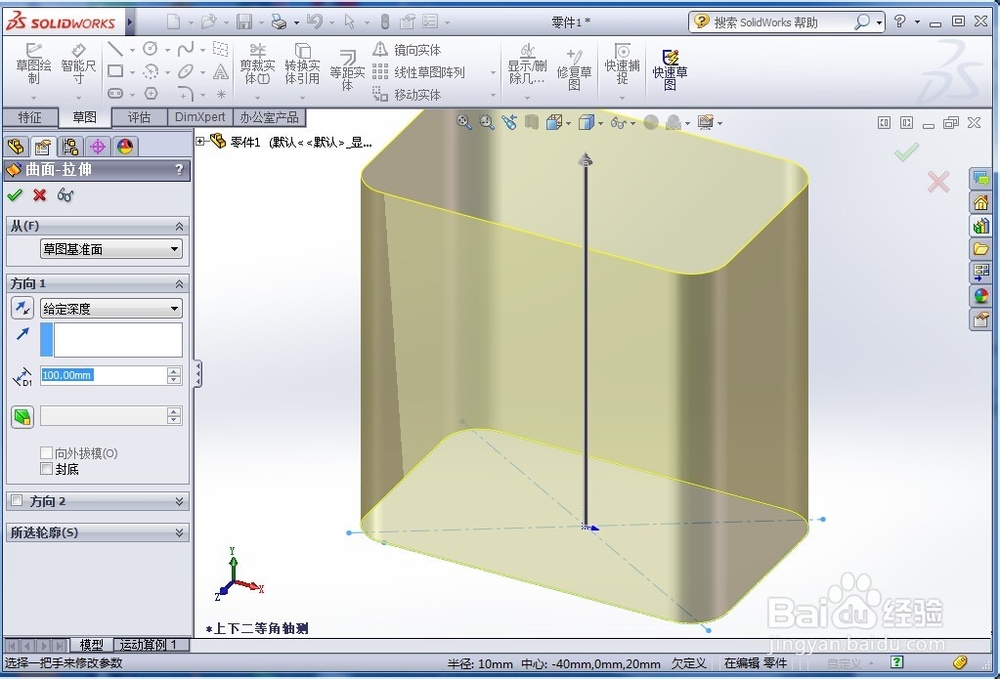
Task: Choose the Rectangle sketch tool
Action: point(115,71)
